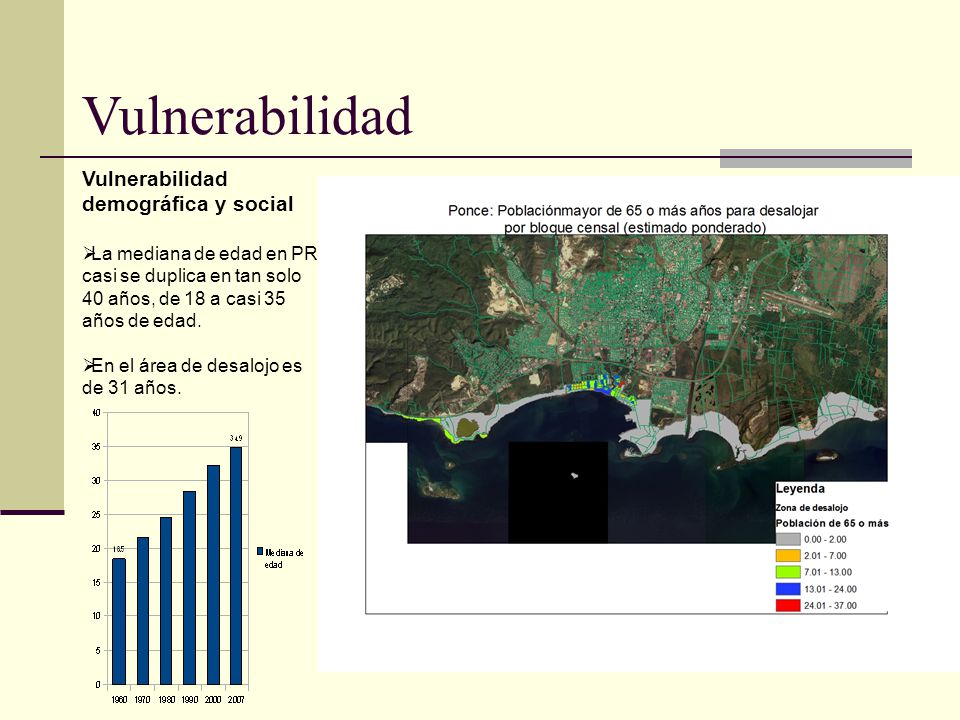Click the black square patch on the map
This screenshot has width=960, height=720.
click(558, 492)
